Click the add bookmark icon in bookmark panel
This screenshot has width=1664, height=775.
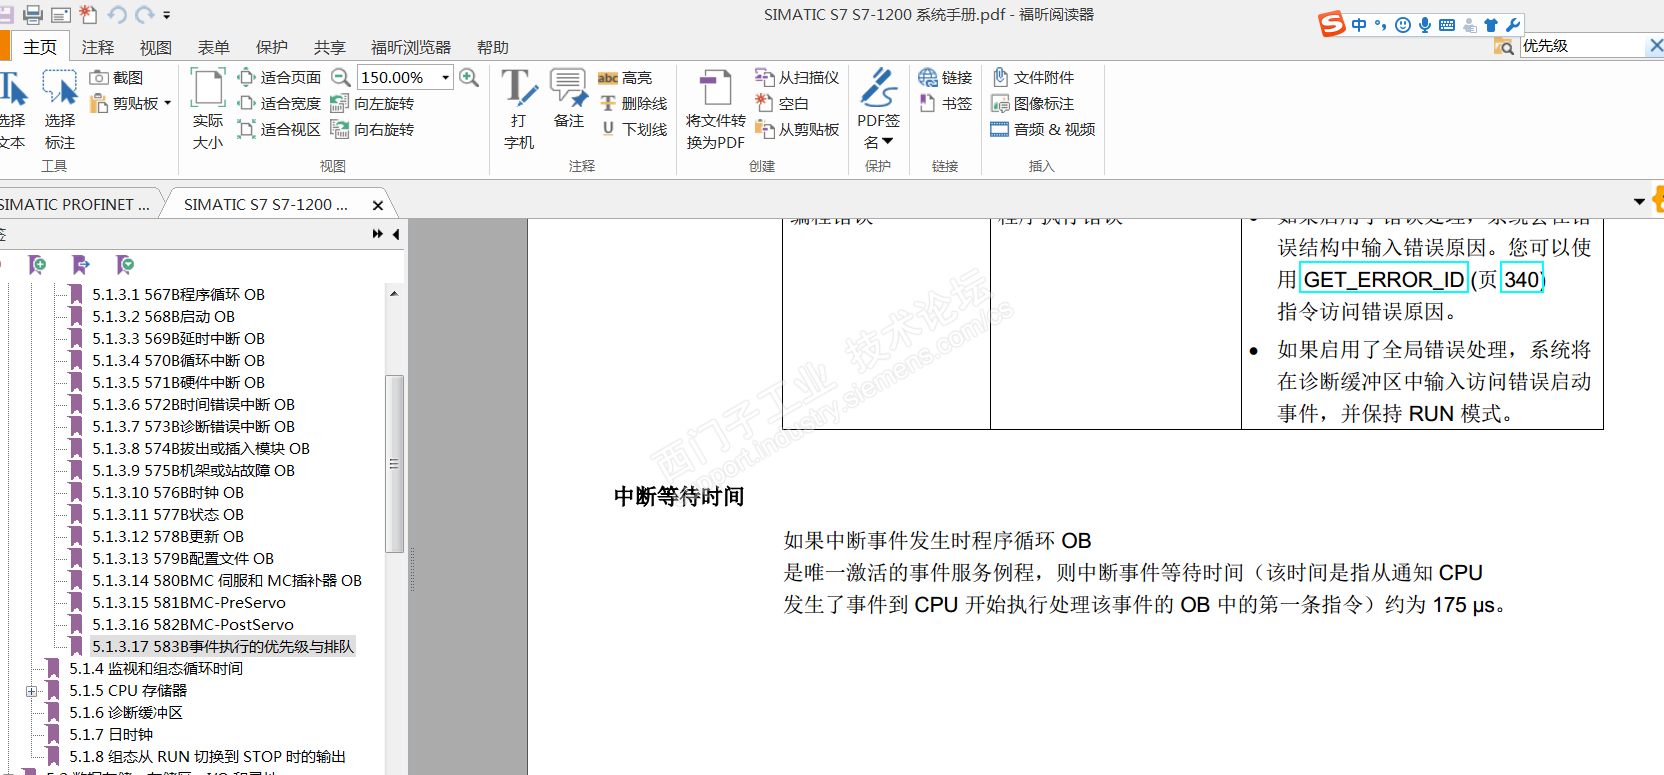click(38, 264)
